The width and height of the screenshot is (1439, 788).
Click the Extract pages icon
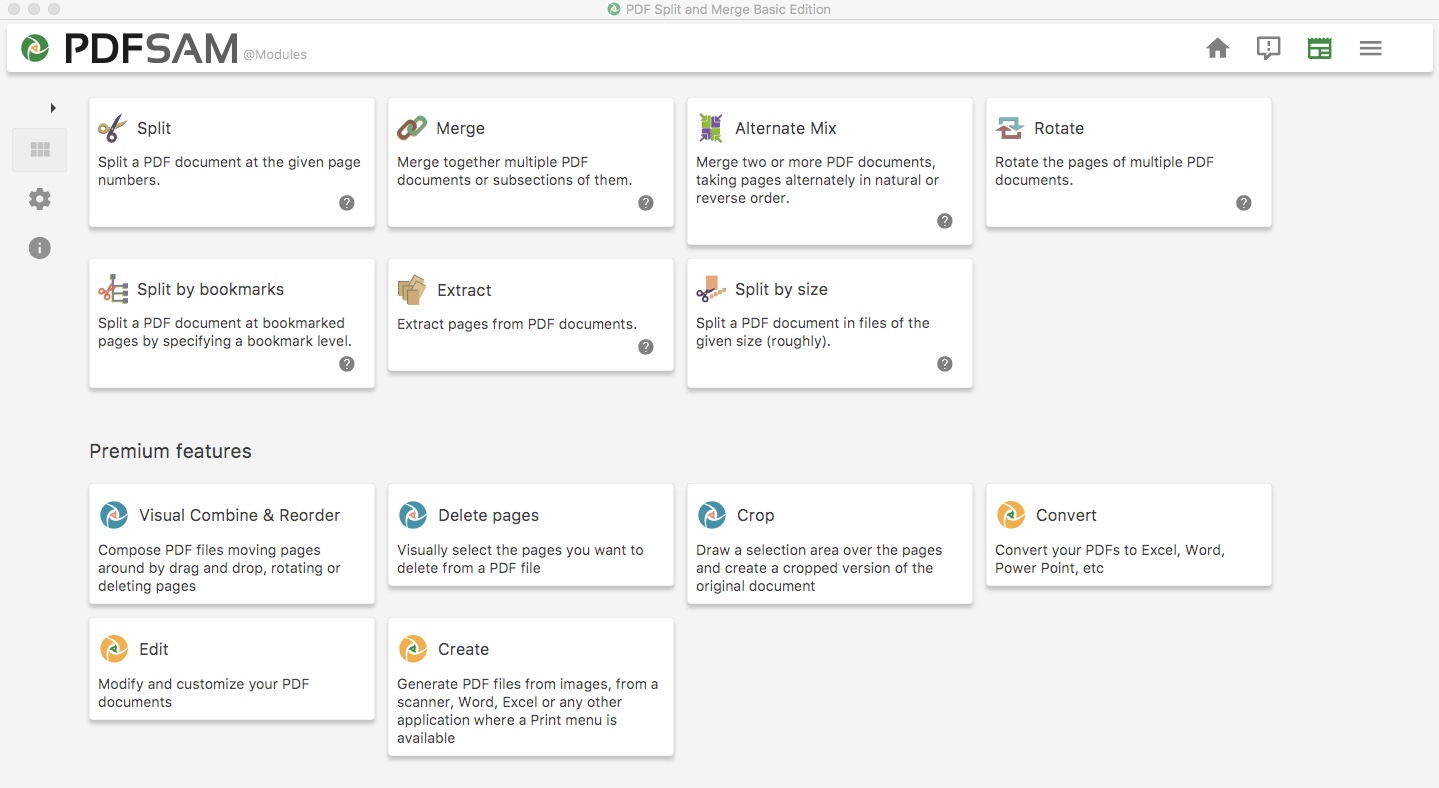[x=412, y=290]
